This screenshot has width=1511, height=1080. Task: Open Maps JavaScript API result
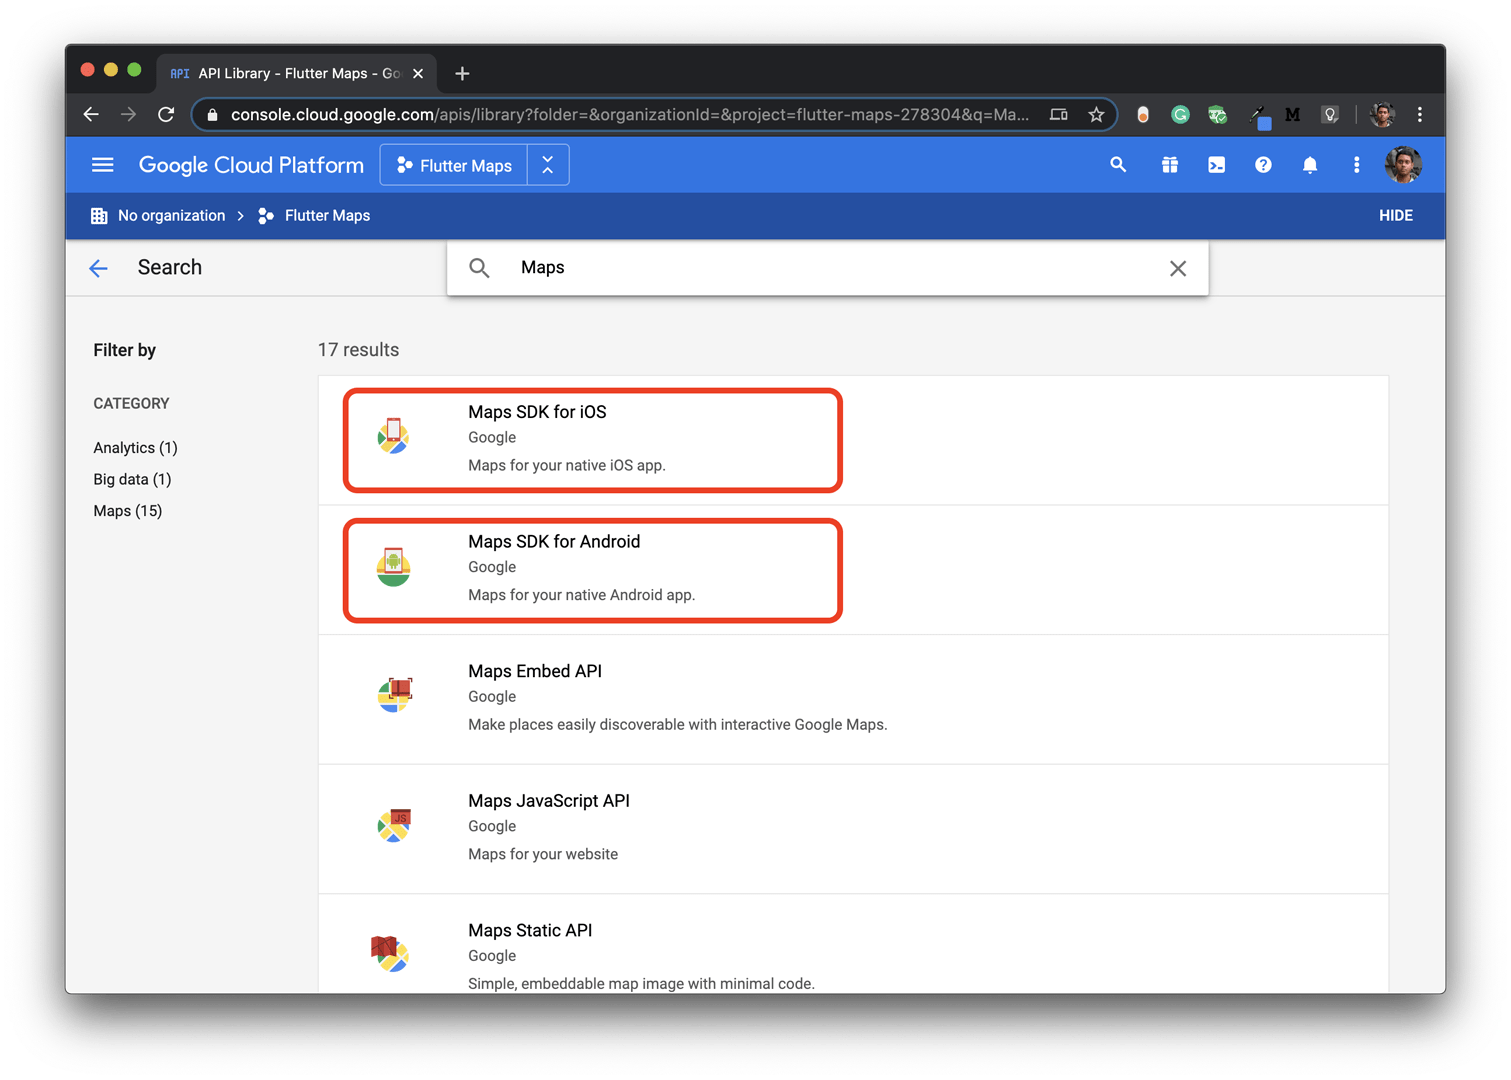pos(853,829)
